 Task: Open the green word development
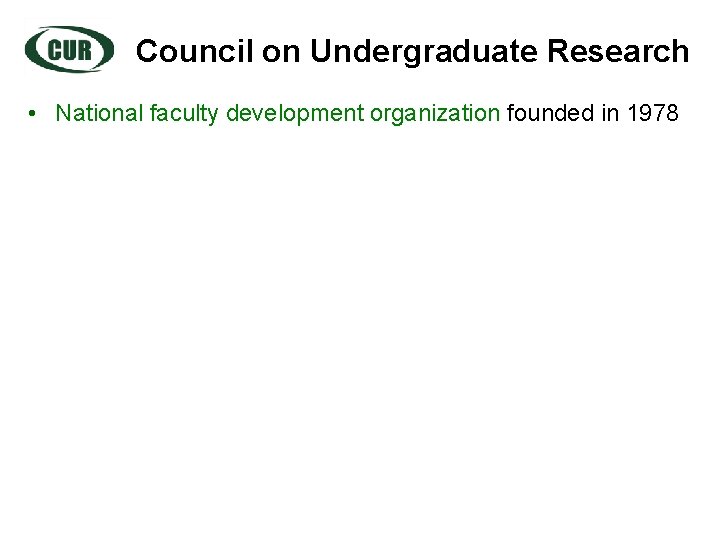point(295,114)
